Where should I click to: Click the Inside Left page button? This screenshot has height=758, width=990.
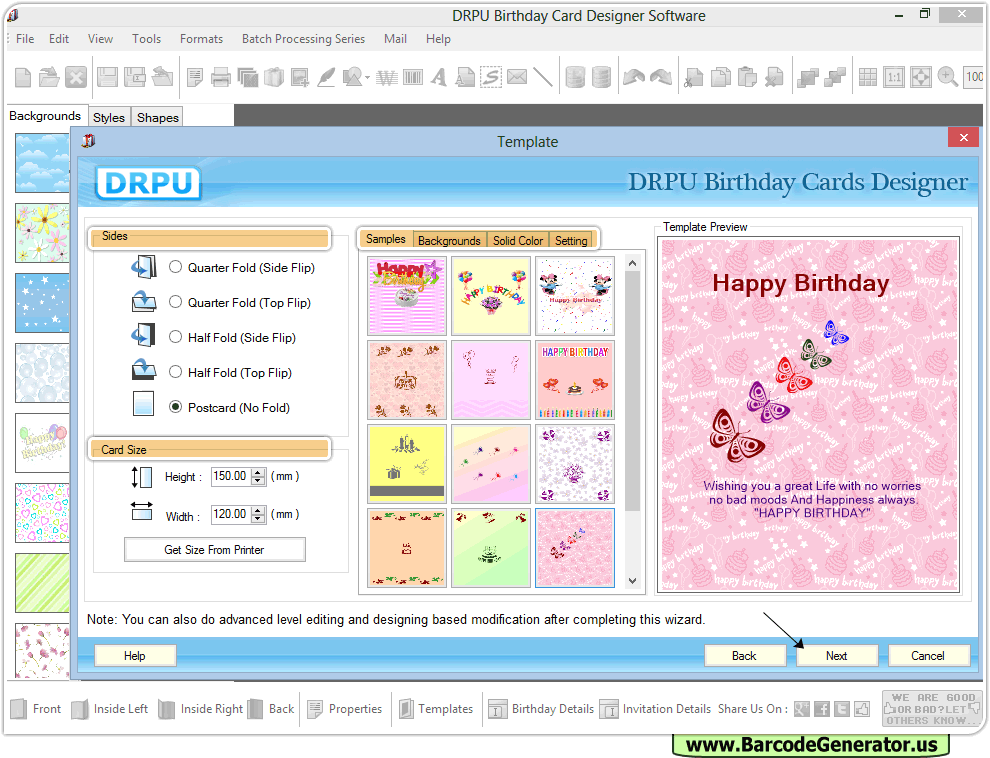(110, 709)
